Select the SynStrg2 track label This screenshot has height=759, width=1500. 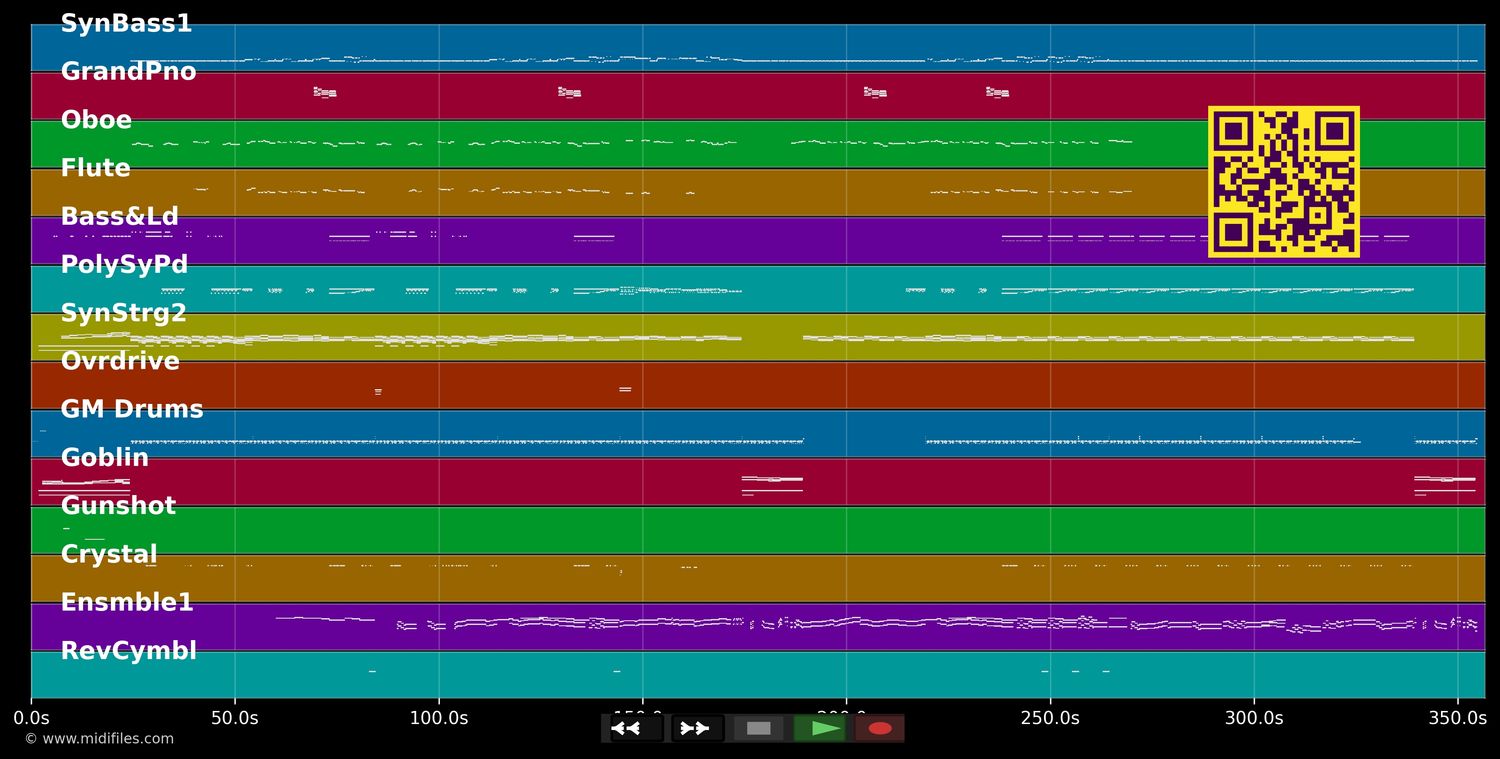pos(123,313)
